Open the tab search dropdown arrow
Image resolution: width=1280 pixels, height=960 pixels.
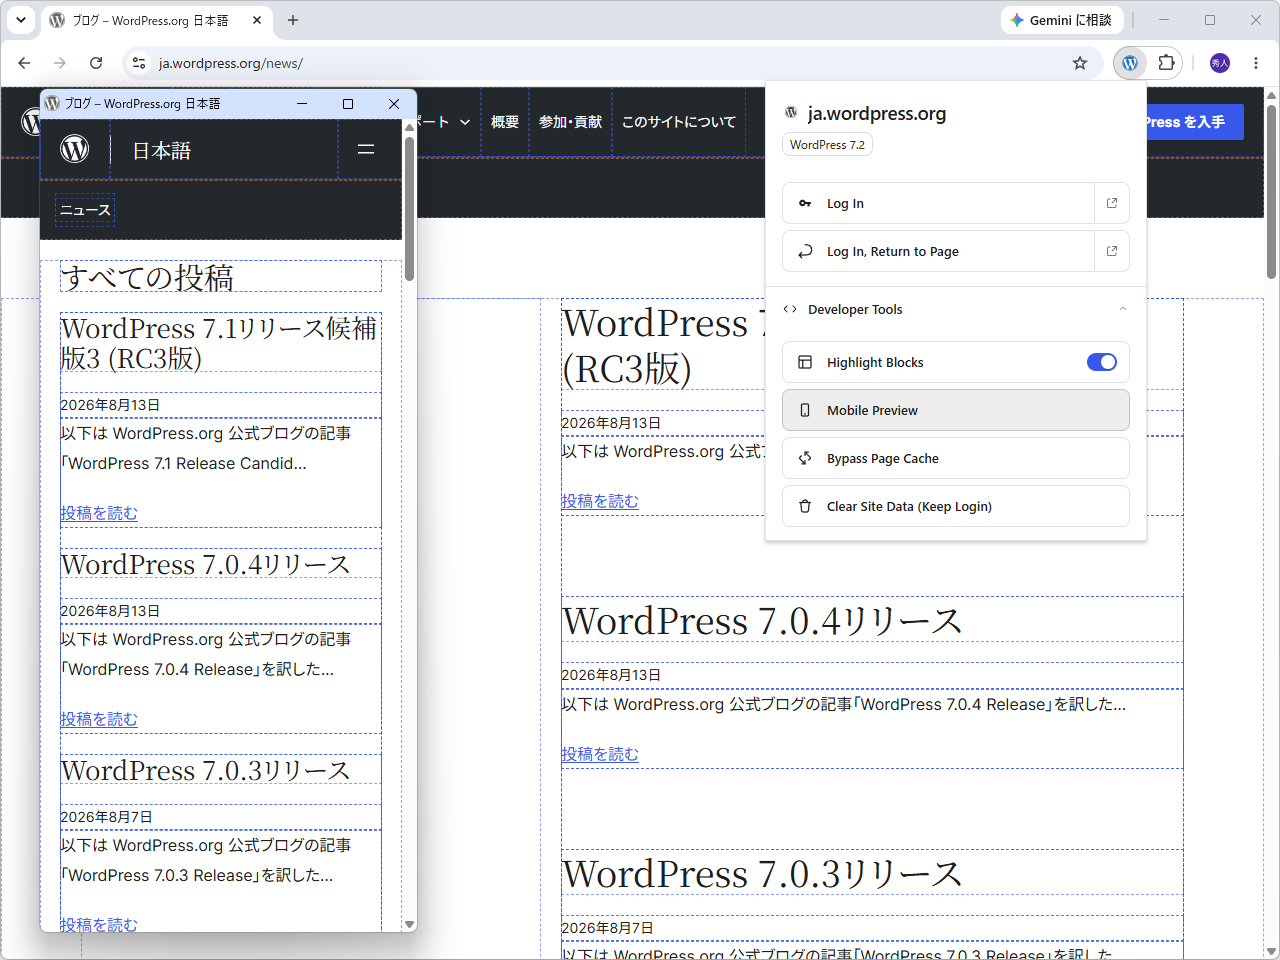click(x=21, y=20)
